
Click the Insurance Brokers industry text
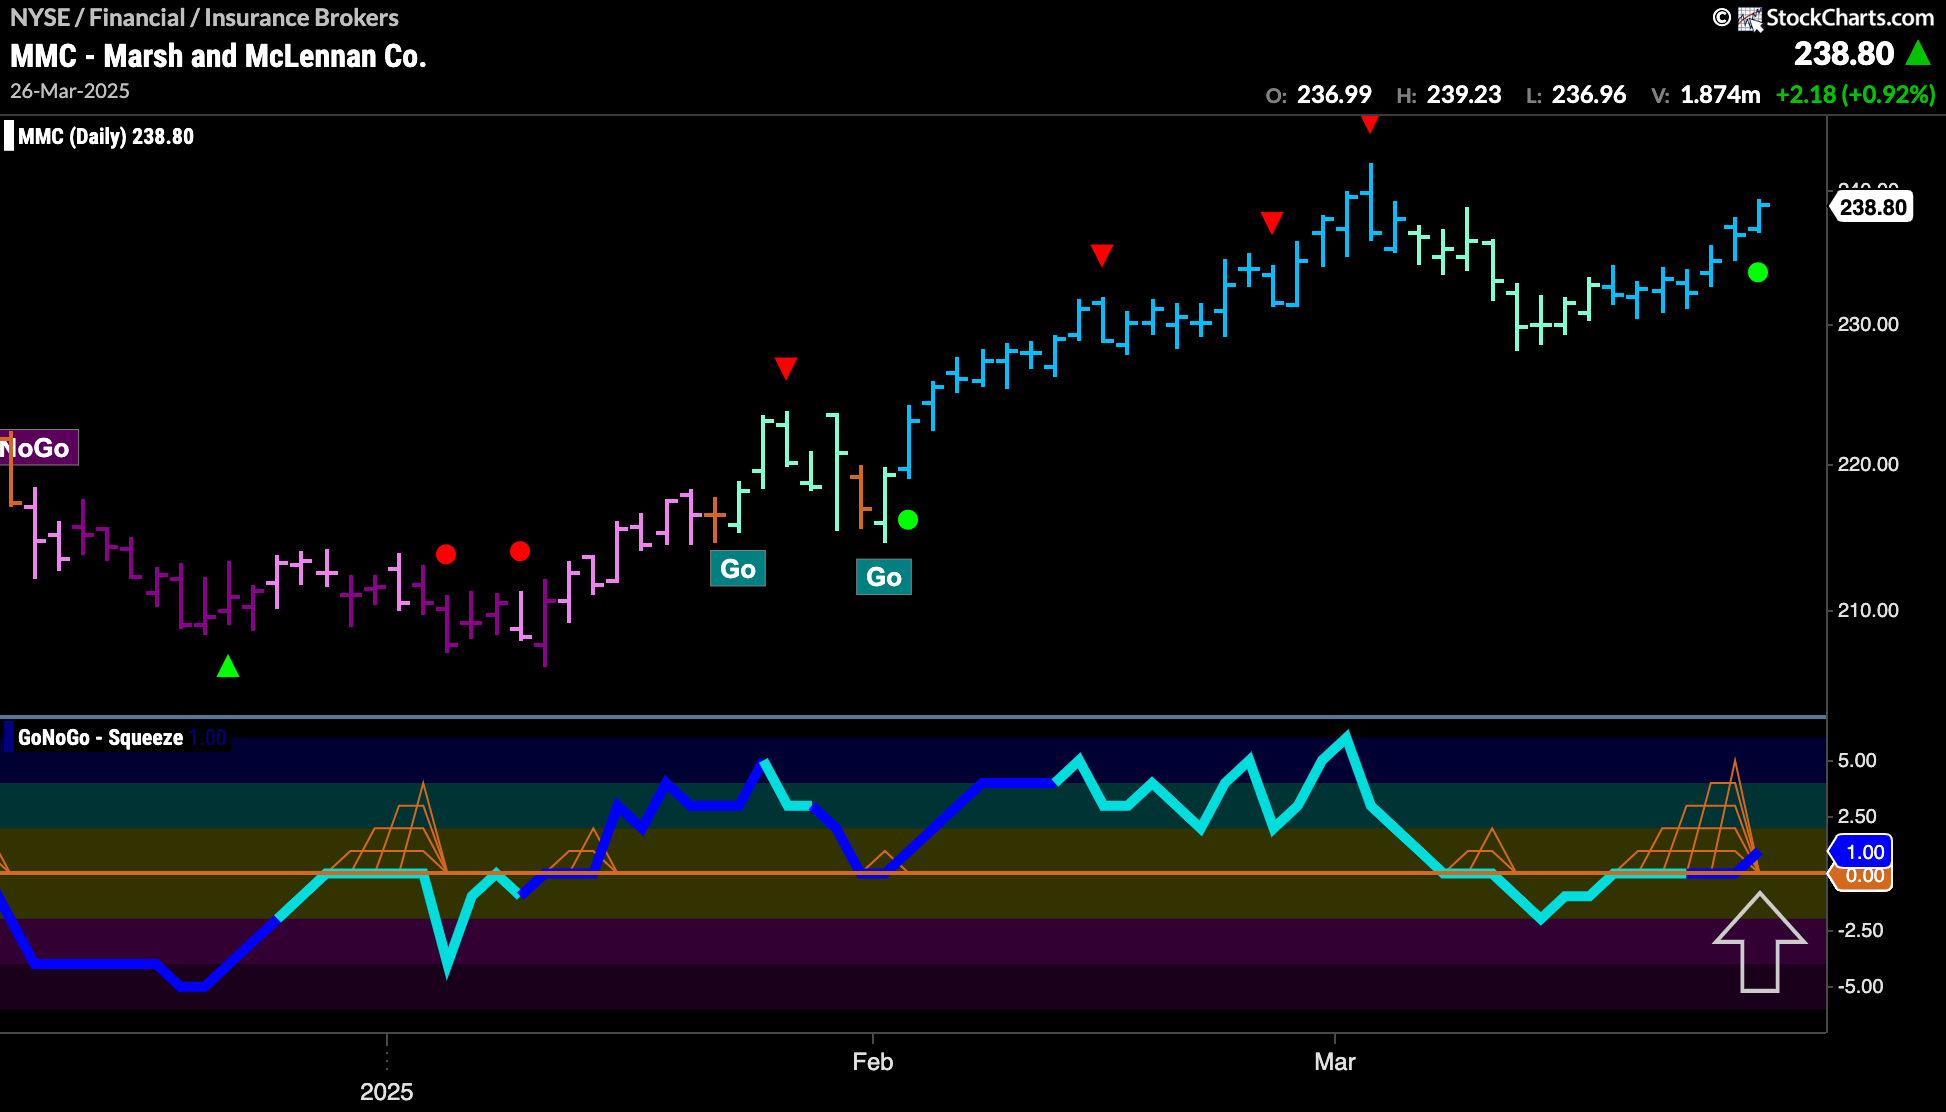coord(301,18)
